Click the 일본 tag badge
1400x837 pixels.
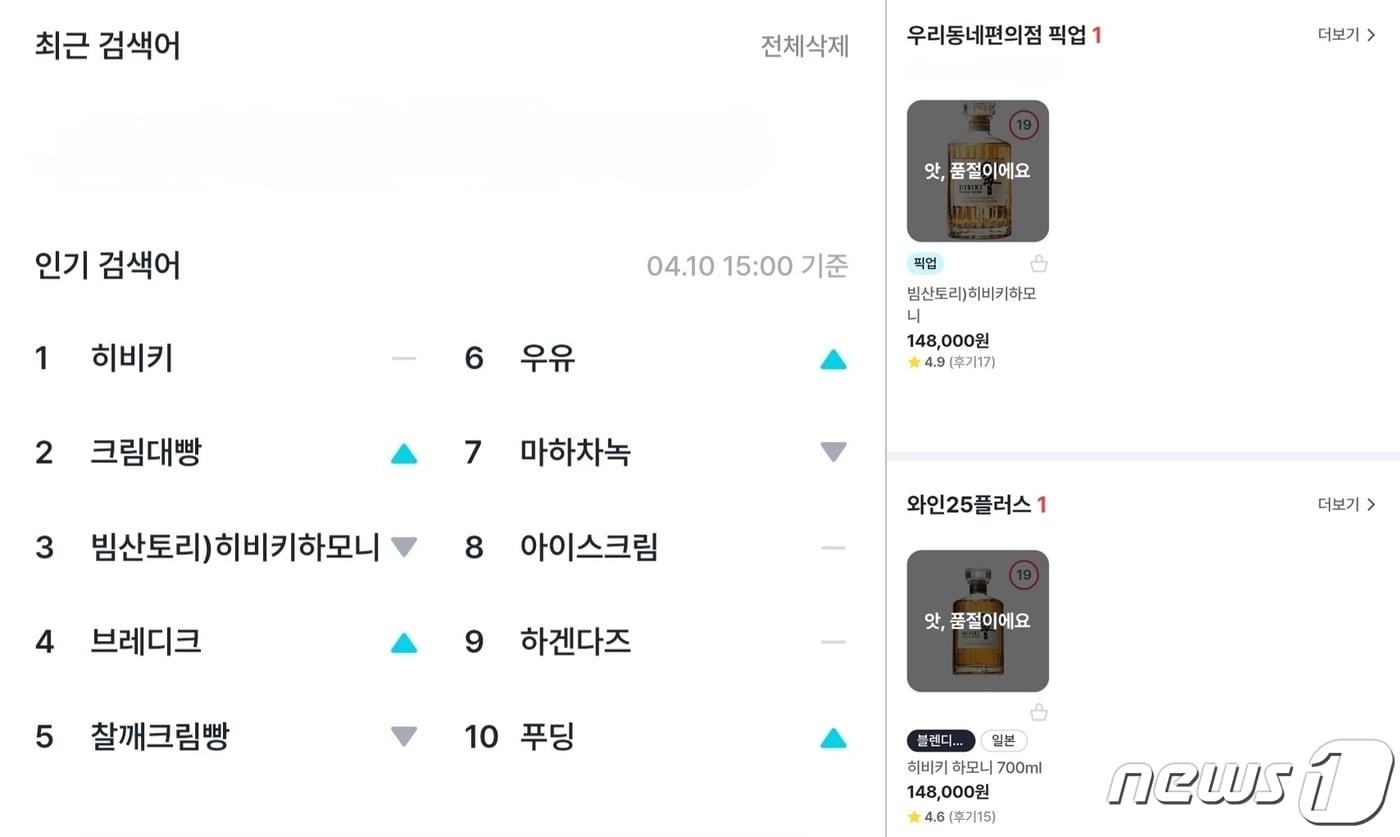(x=1003, y=740)
